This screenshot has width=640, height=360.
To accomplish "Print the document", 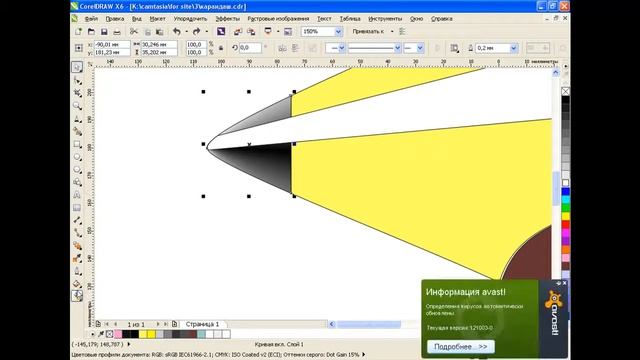I will (117, 31).
